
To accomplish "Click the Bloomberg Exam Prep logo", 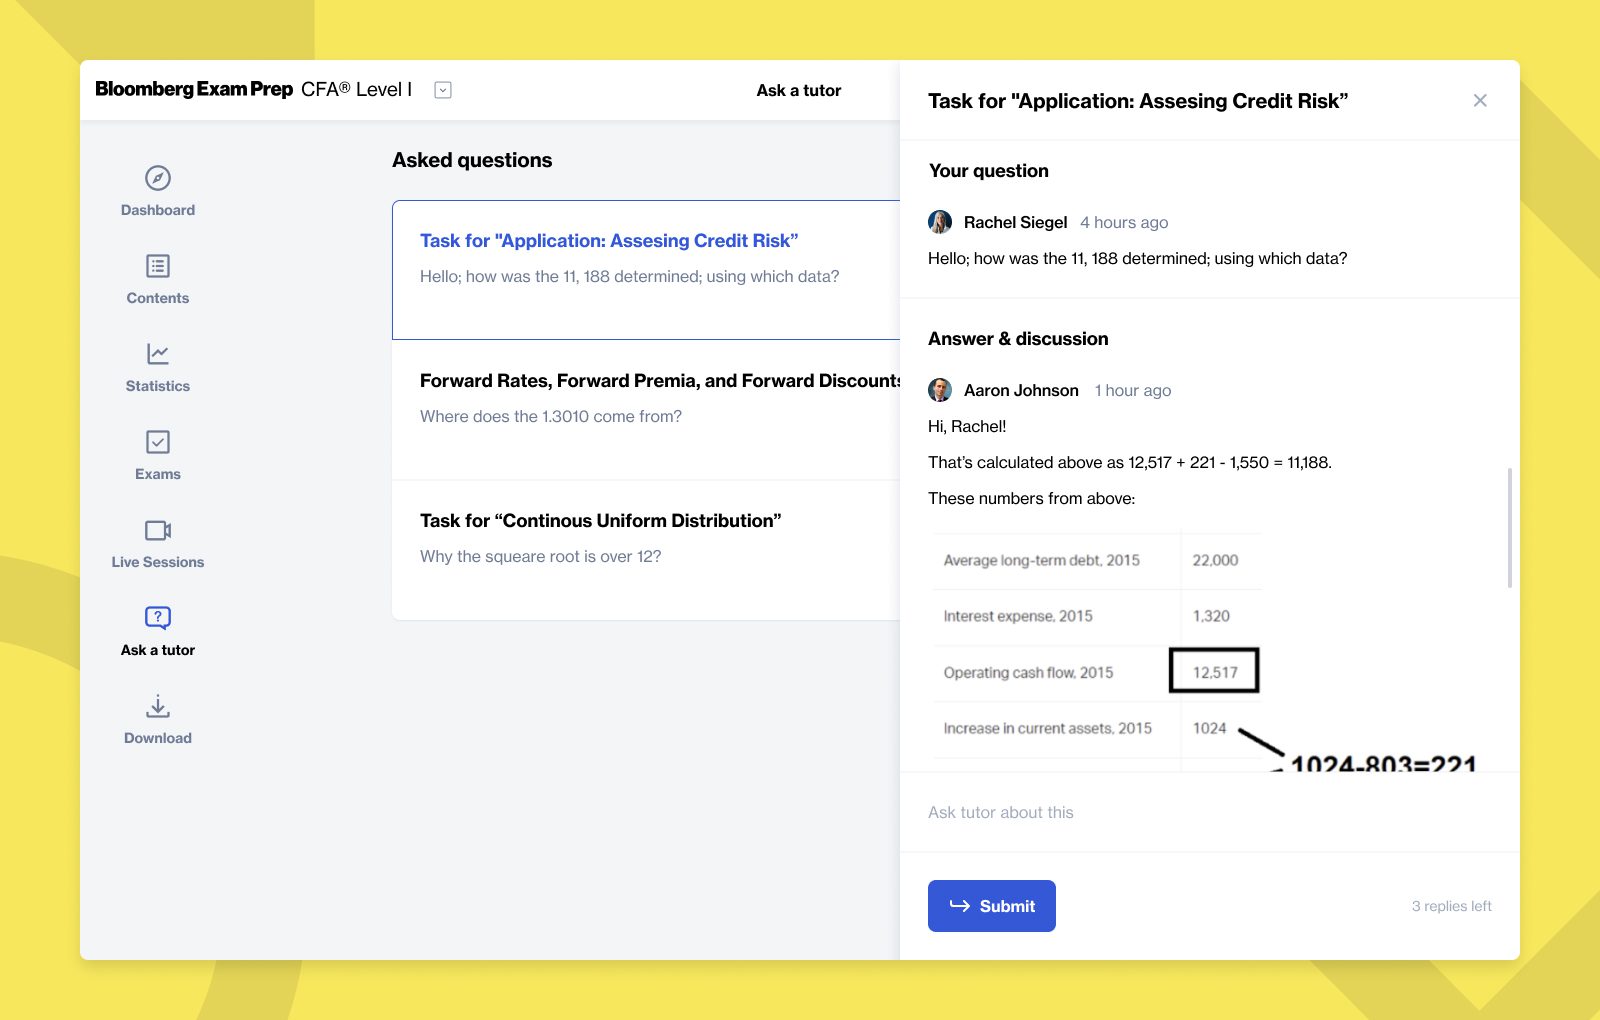I will (x=194, y=89).
